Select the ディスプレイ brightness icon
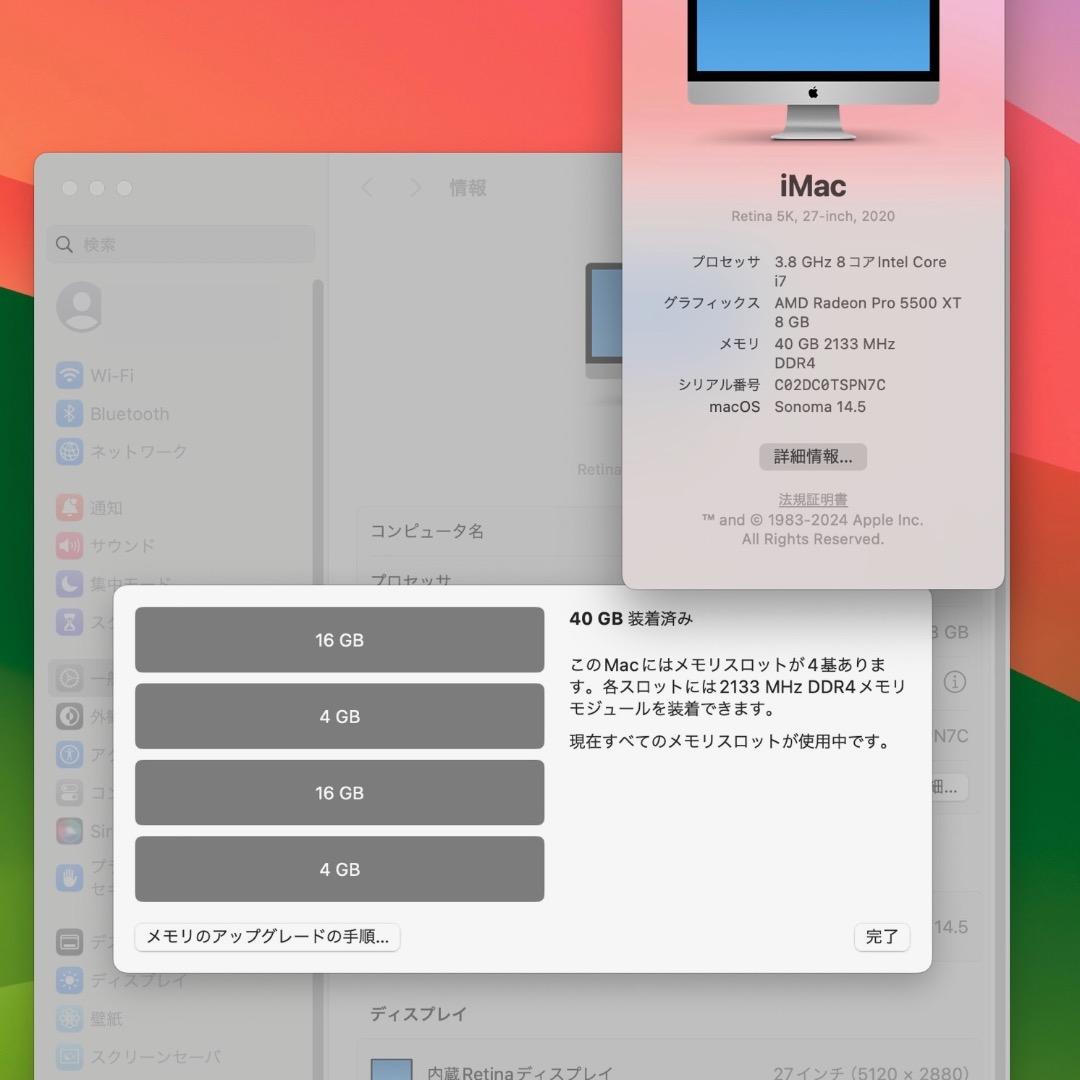Screen dimensions: 1080x1080 (68, 980)
